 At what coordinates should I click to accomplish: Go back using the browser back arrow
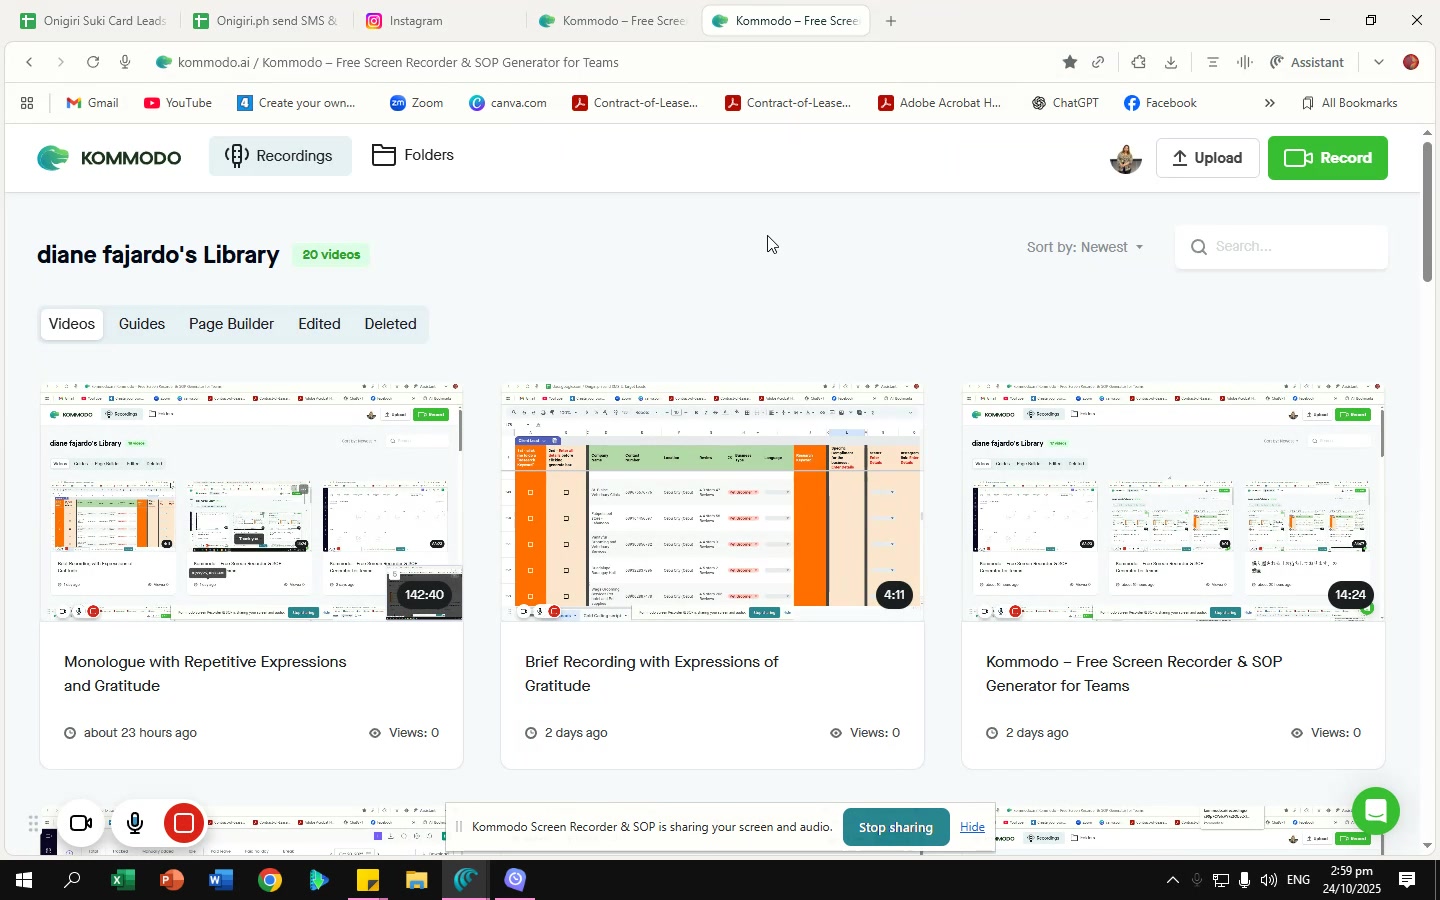pyautogui.click(x=30, y=62)
